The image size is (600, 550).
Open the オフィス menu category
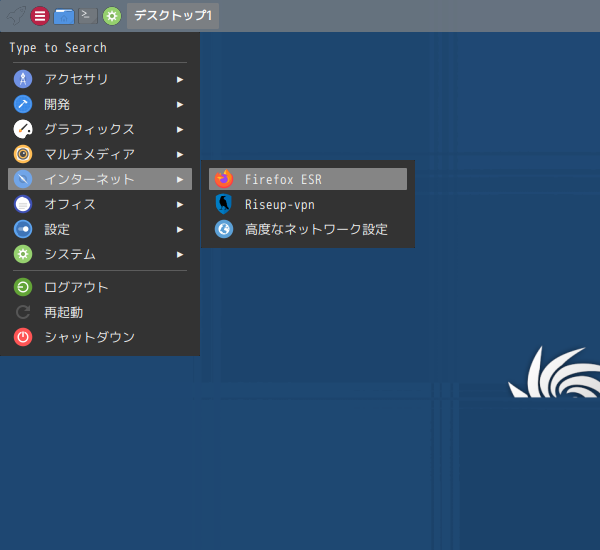(x=100, y=204)
